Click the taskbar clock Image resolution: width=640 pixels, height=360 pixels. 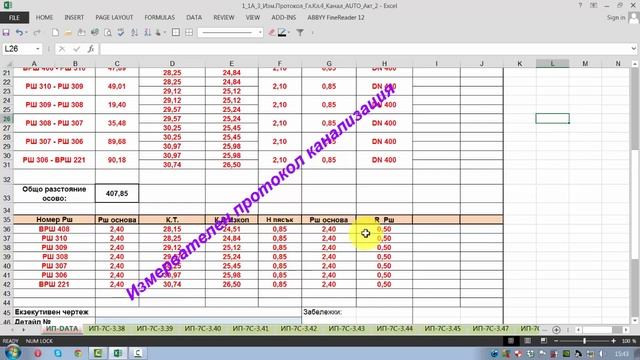point(622,353)
